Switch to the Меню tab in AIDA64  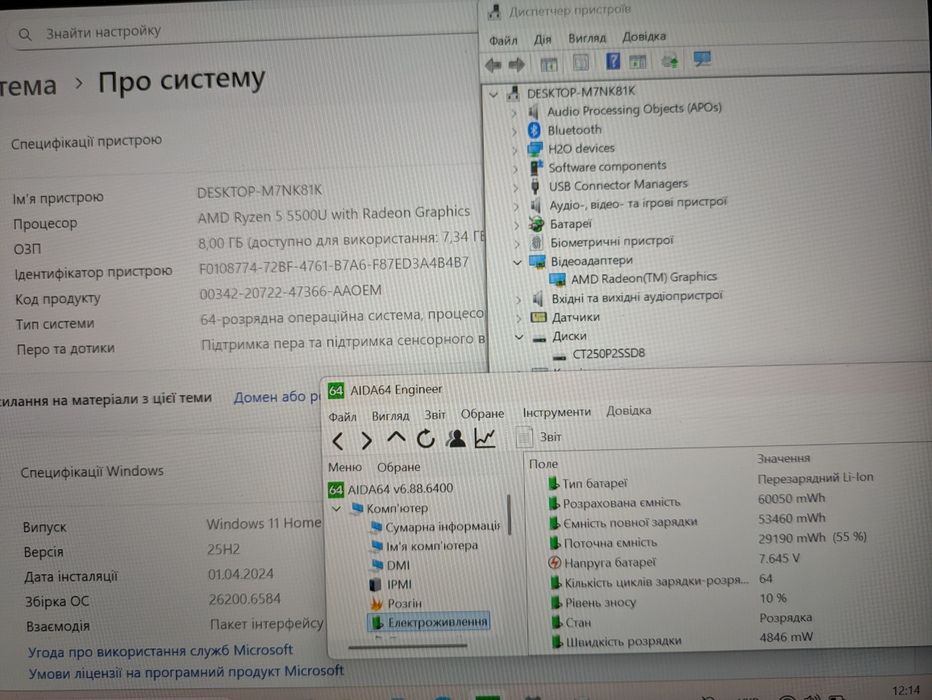click(x=345, y=468)
